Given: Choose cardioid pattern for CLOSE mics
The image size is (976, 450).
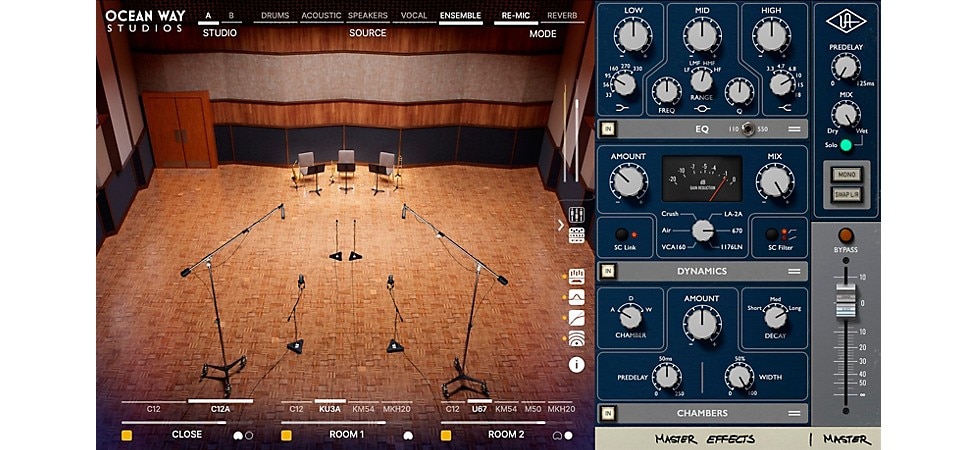Looking at the screenshot, I should [238, 435].
